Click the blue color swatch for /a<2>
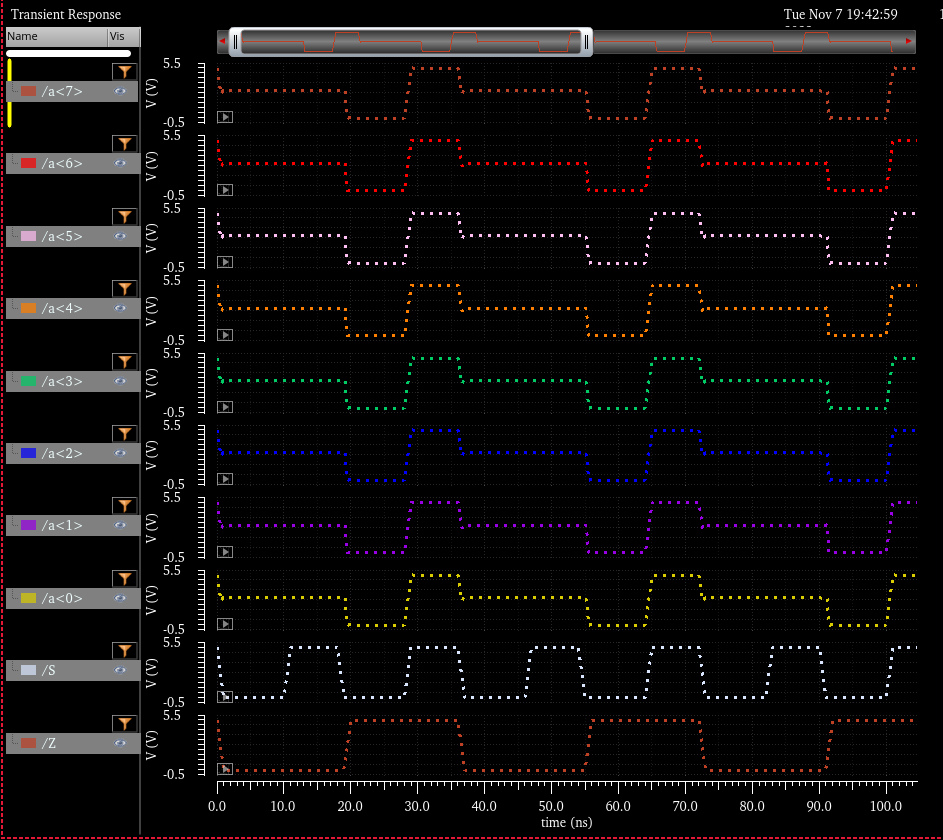Screen dimensions: 943x840 [x=28, y=453]
